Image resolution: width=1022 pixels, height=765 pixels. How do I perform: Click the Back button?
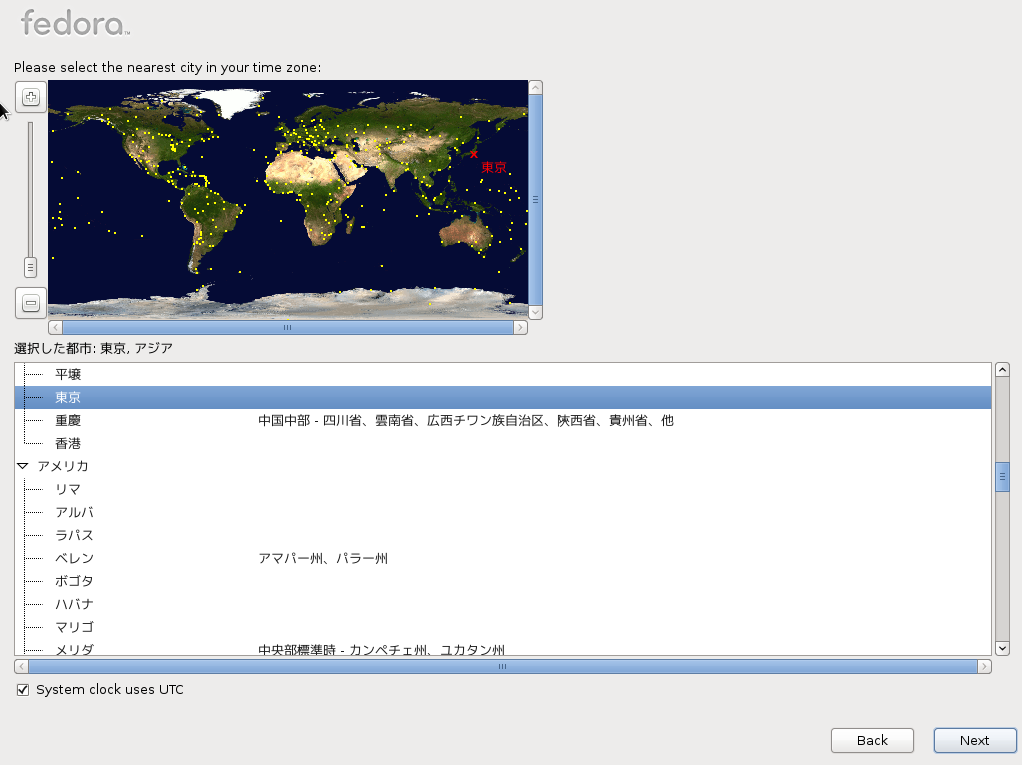tap(872, 740)
